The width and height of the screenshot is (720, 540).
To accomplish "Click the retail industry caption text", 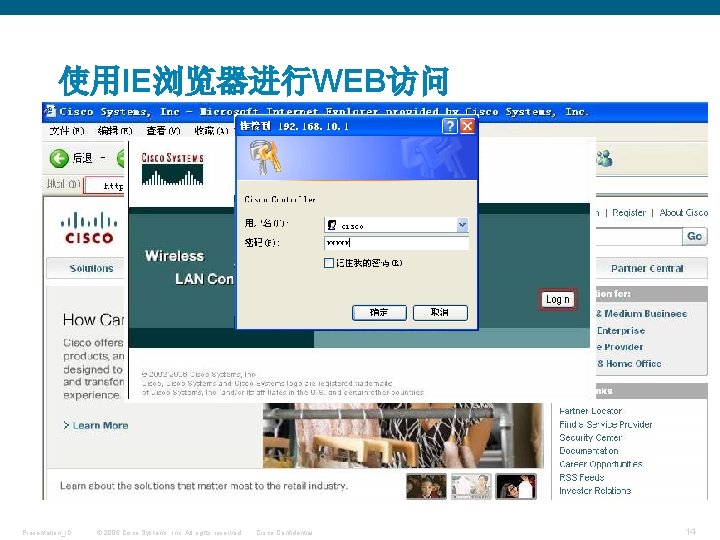I will (204, 486).
